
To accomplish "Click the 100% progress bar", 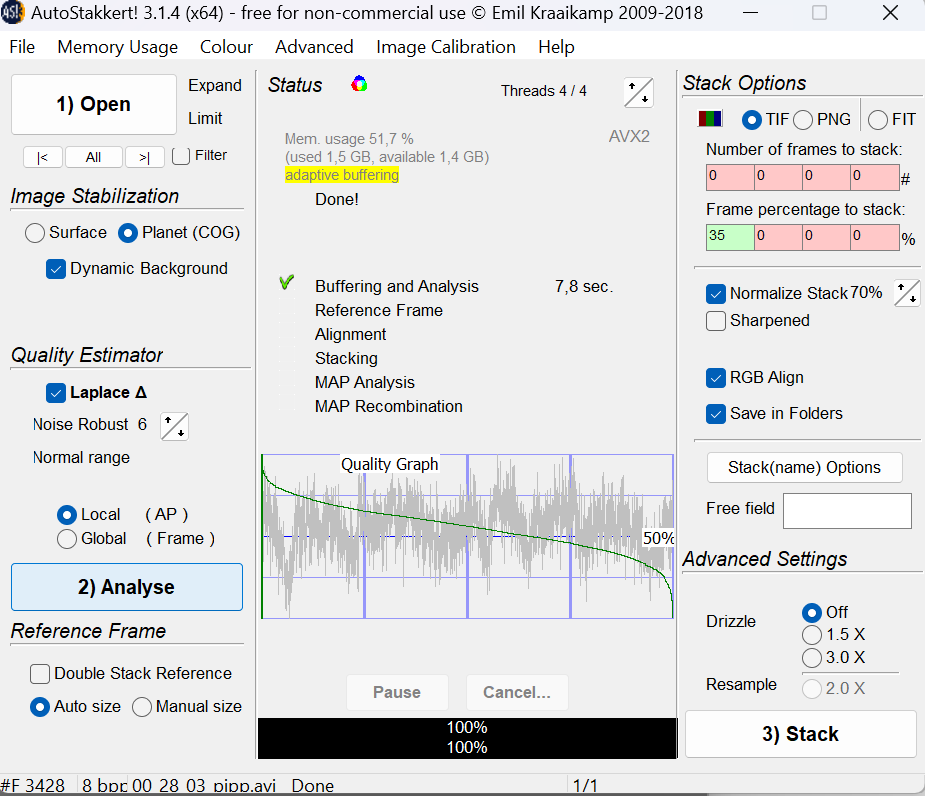I will 467,738.
